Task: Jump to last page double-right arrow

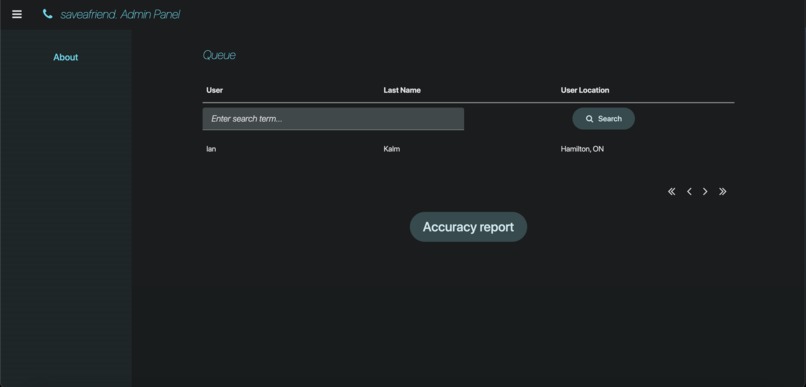Action: point(723,191)
